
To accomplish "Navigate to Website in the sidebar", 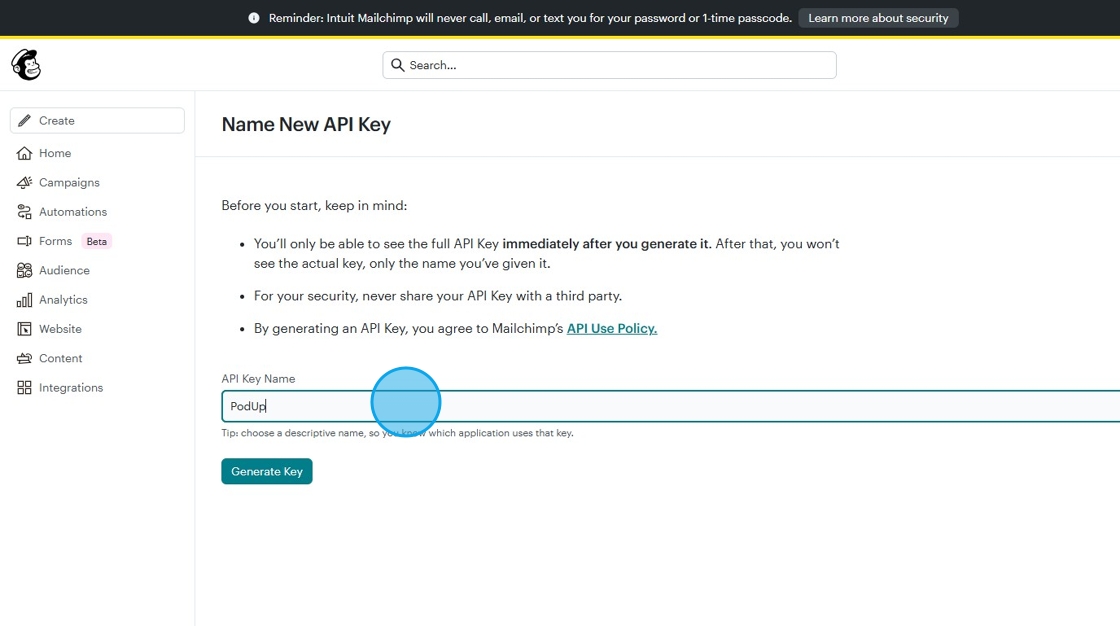I will click(x=60, y=329).
